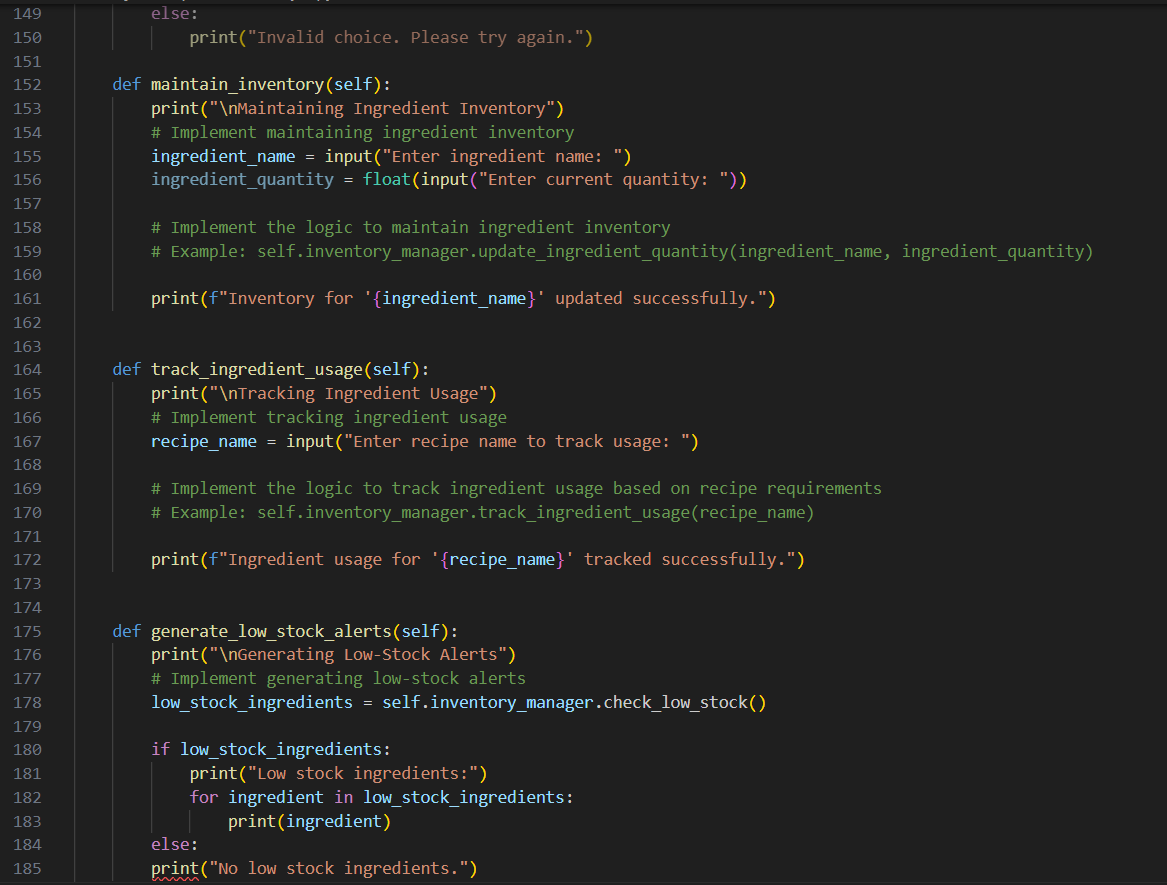Click the if keyword on line 180

click(161, 750)
